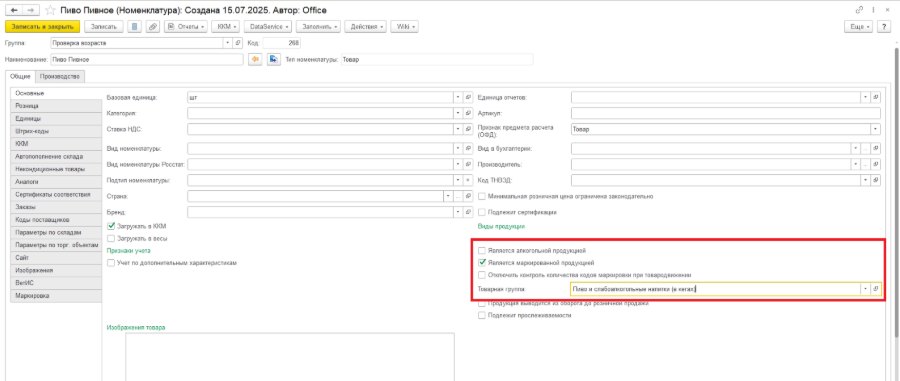Open attached files via paperclip icon
Screen dimensions: 900x381
click(153, 26)
